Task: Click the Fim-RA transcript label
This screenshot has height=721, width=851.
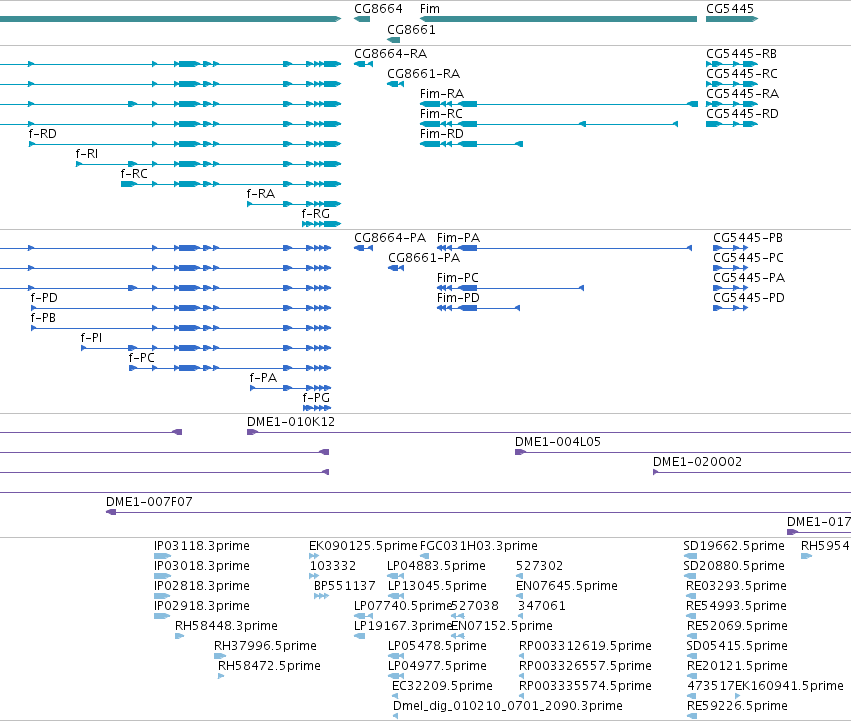Action: [442, 94]
